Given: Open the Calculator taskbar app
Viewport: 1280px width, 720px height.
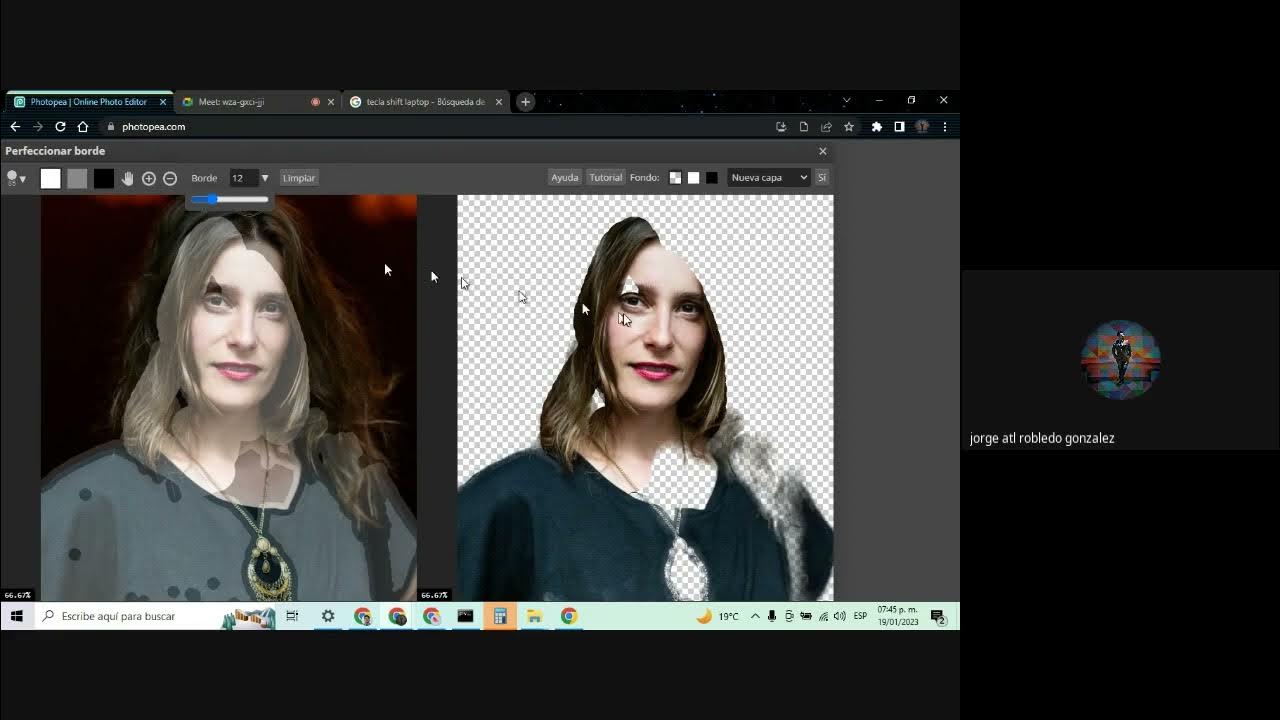Looking at the screenshot, I should (500, 616).
